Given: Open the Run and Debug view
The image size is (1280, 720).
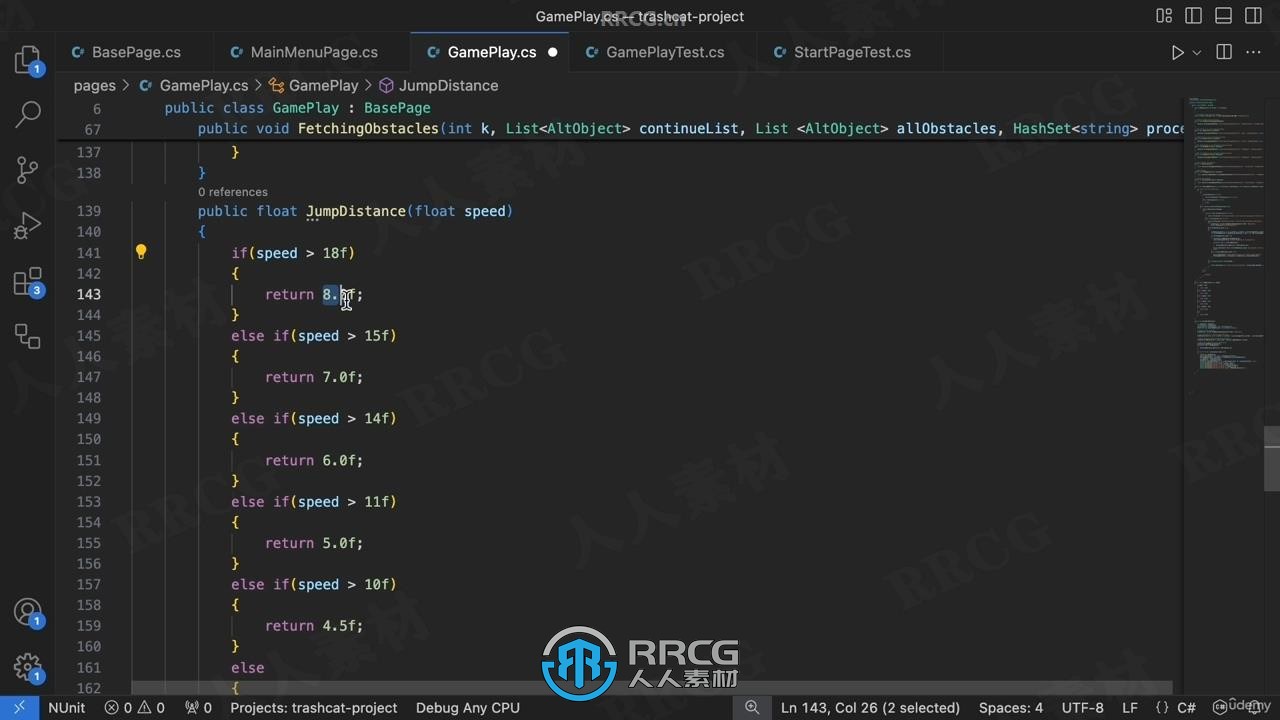Looking at the screenshot, I should click(27, 226).
